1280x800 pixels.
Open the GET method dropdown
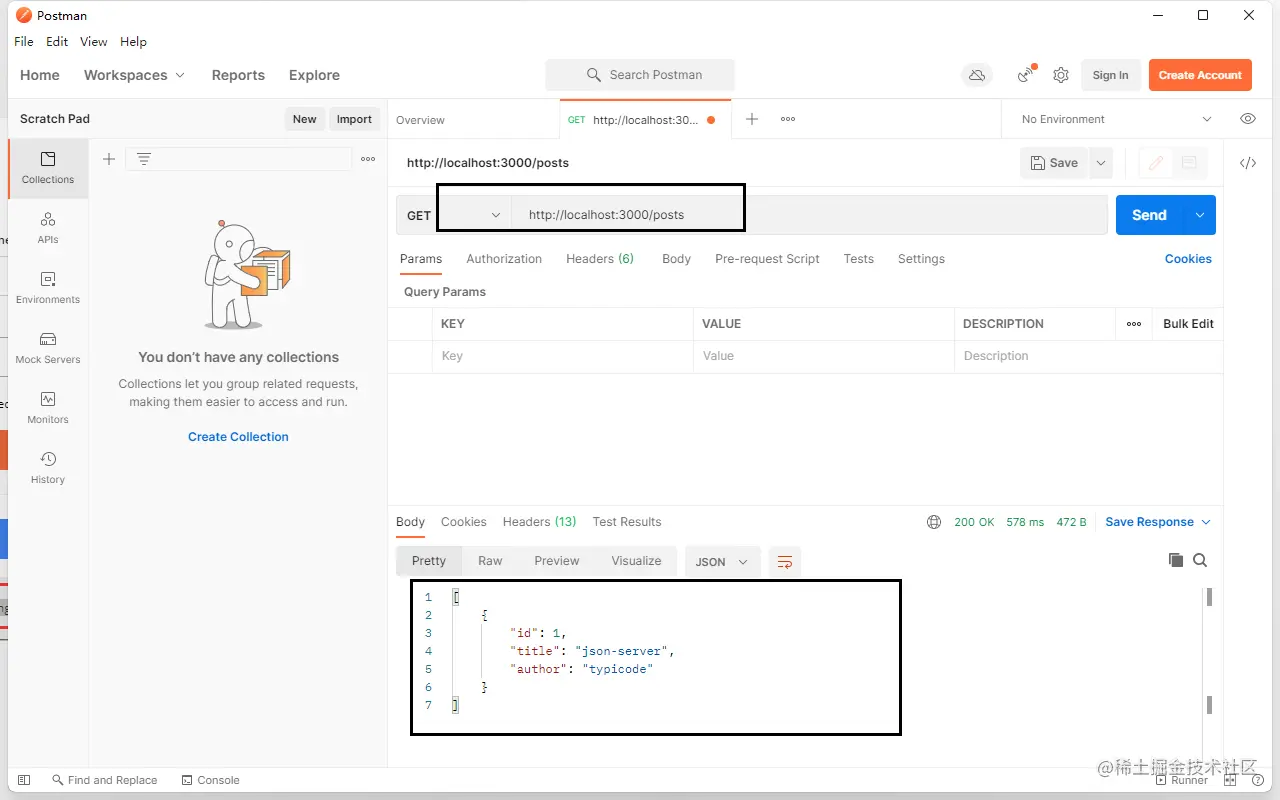tap(454, 215)
